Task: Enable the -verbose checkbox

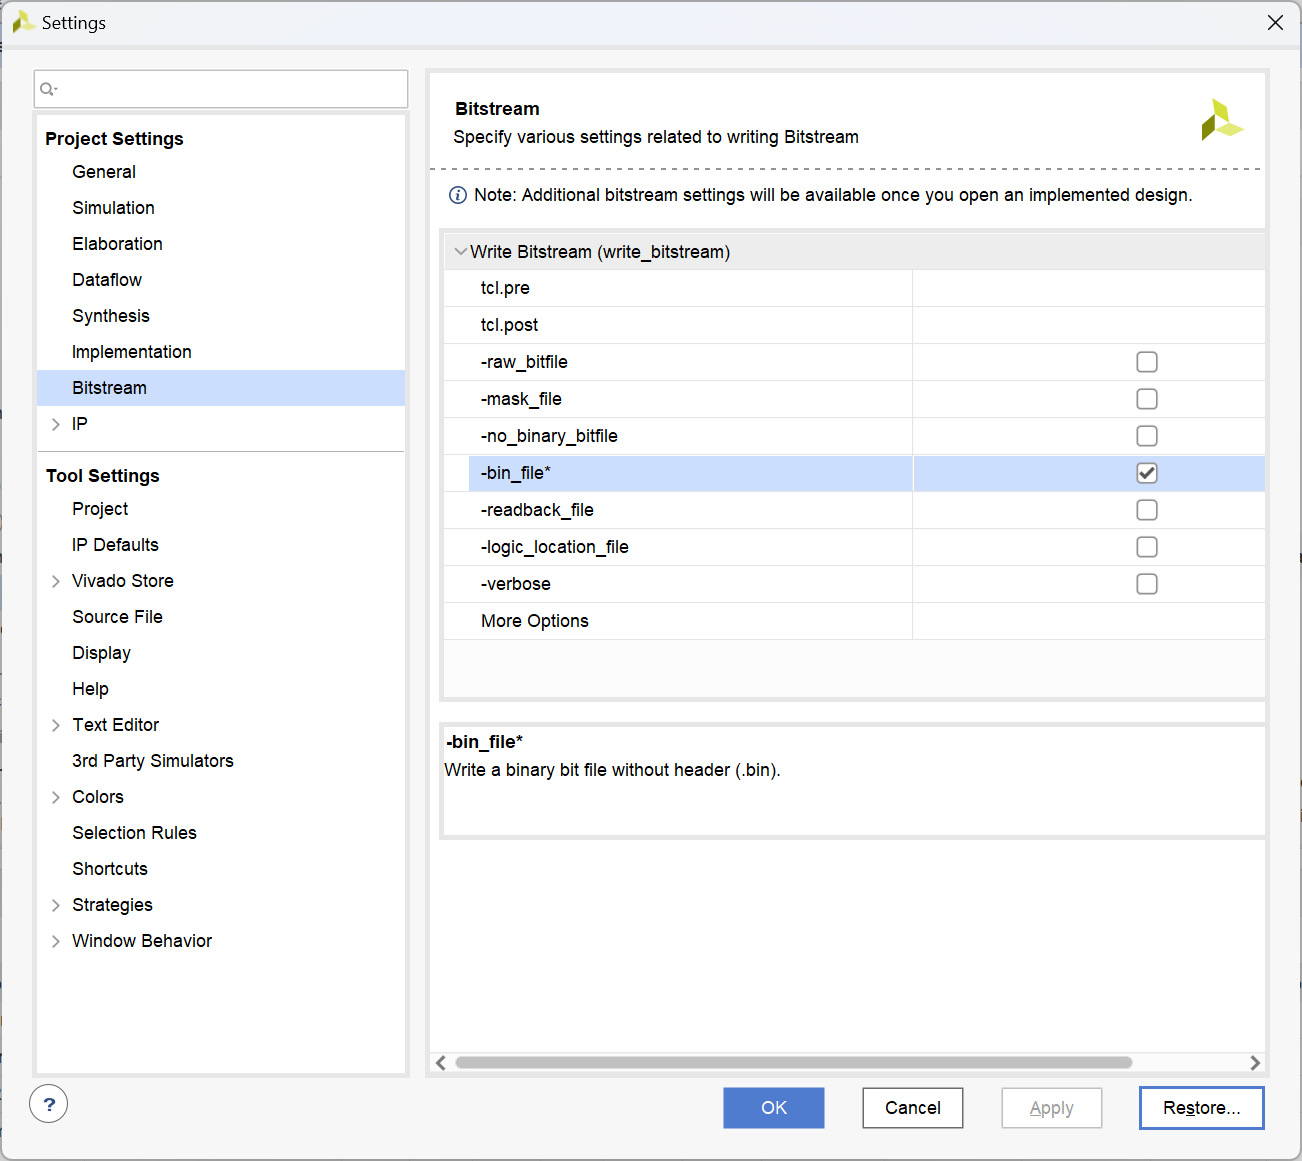Action: click(1147, 584)
